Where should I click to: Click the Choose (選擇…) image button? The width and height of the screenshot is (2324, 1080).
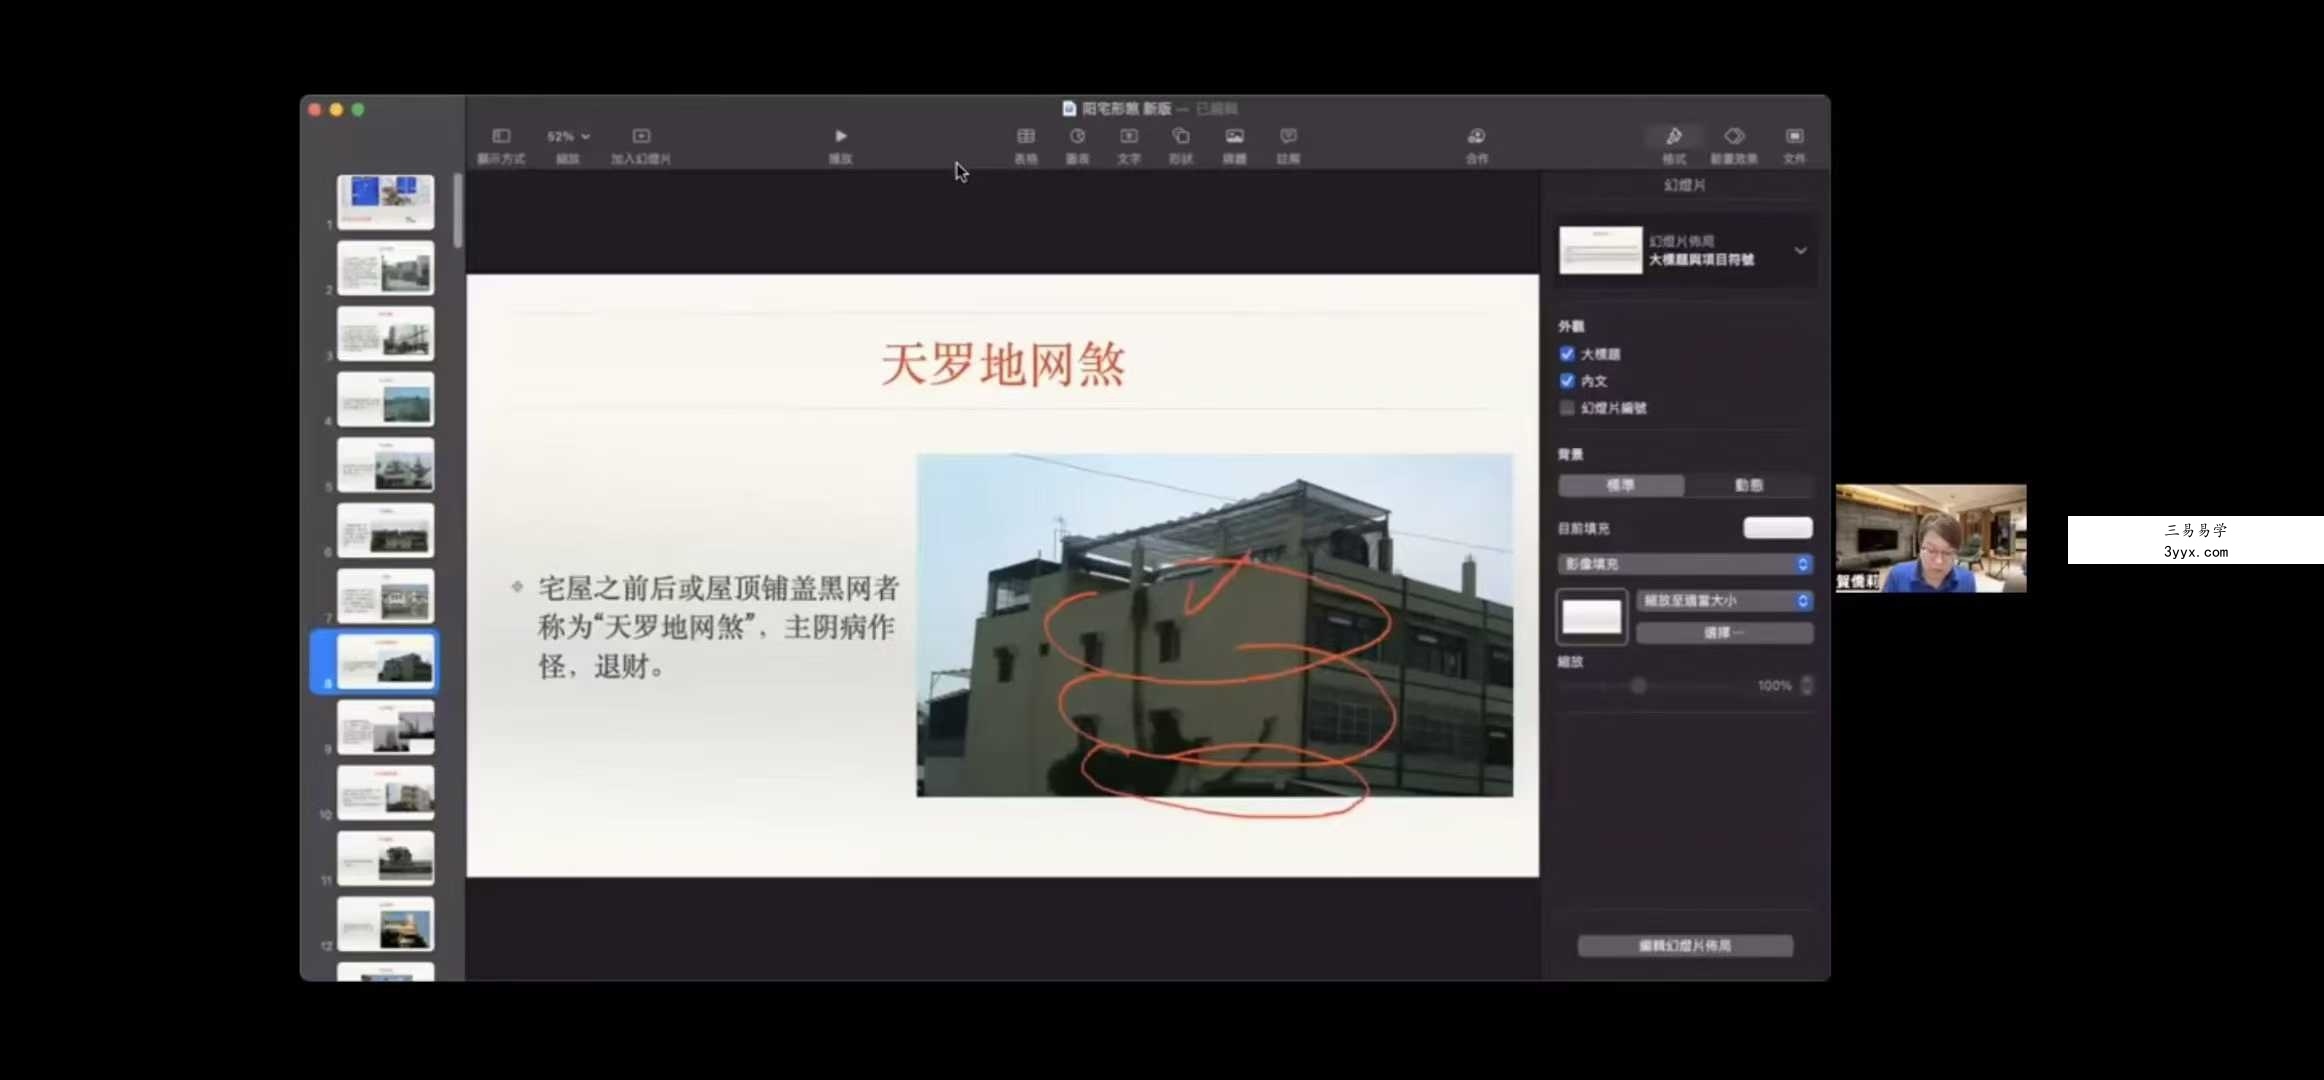(x=1724, y=633)
